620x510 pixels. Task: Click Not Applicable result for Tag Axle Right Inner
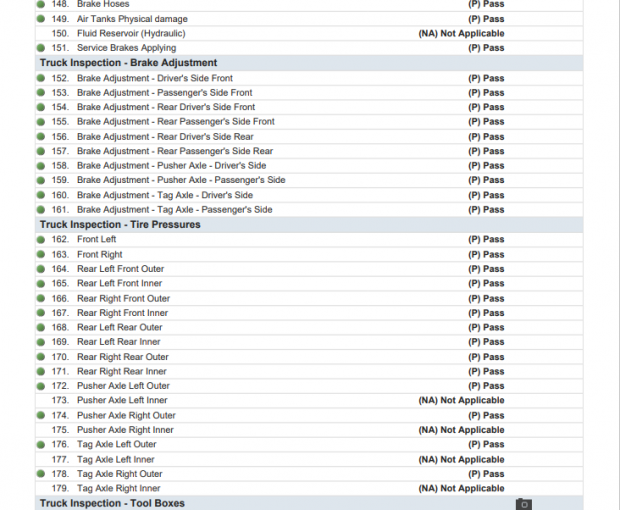461,489
